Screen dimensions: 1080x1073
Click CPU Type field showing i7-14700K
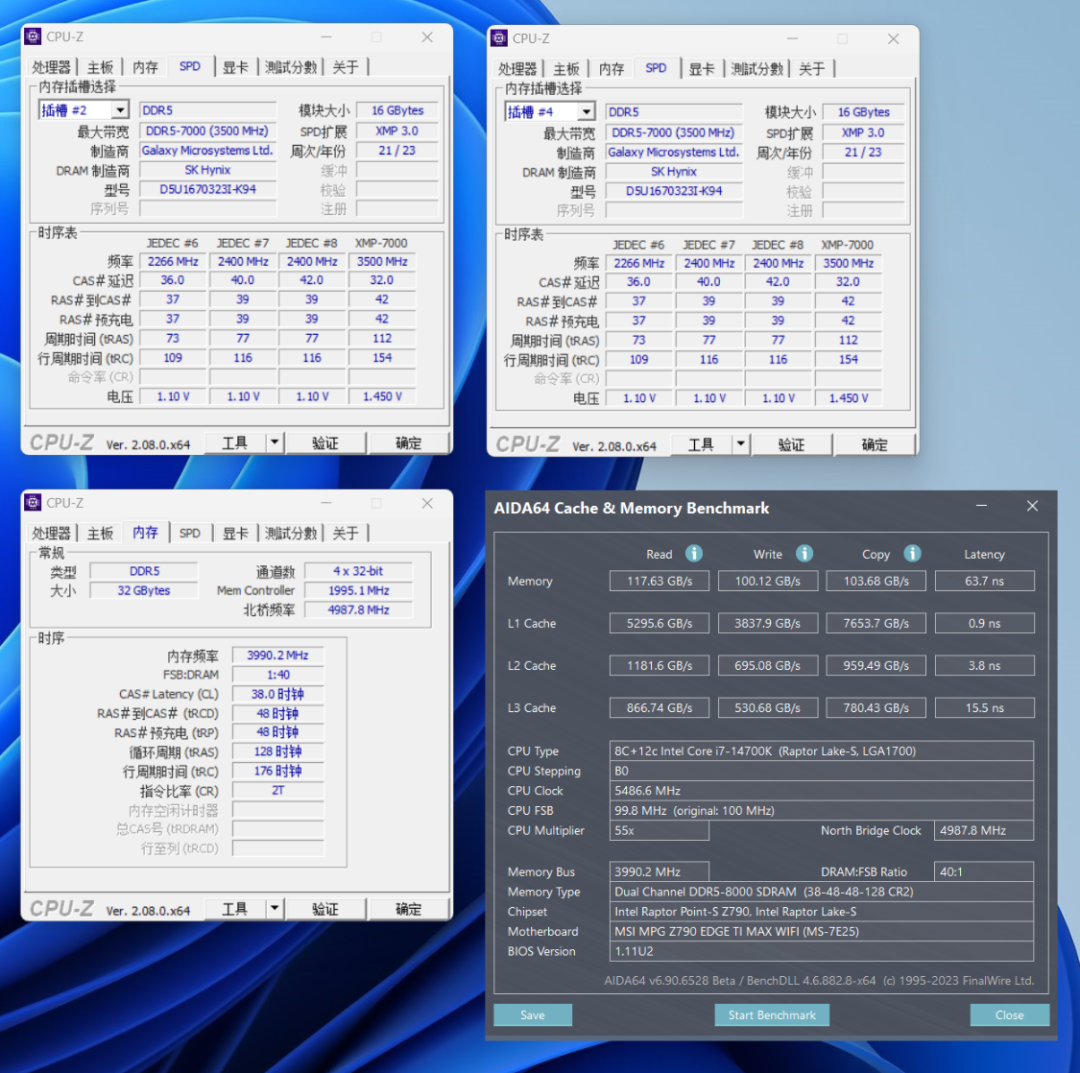(x=821, y=751)
